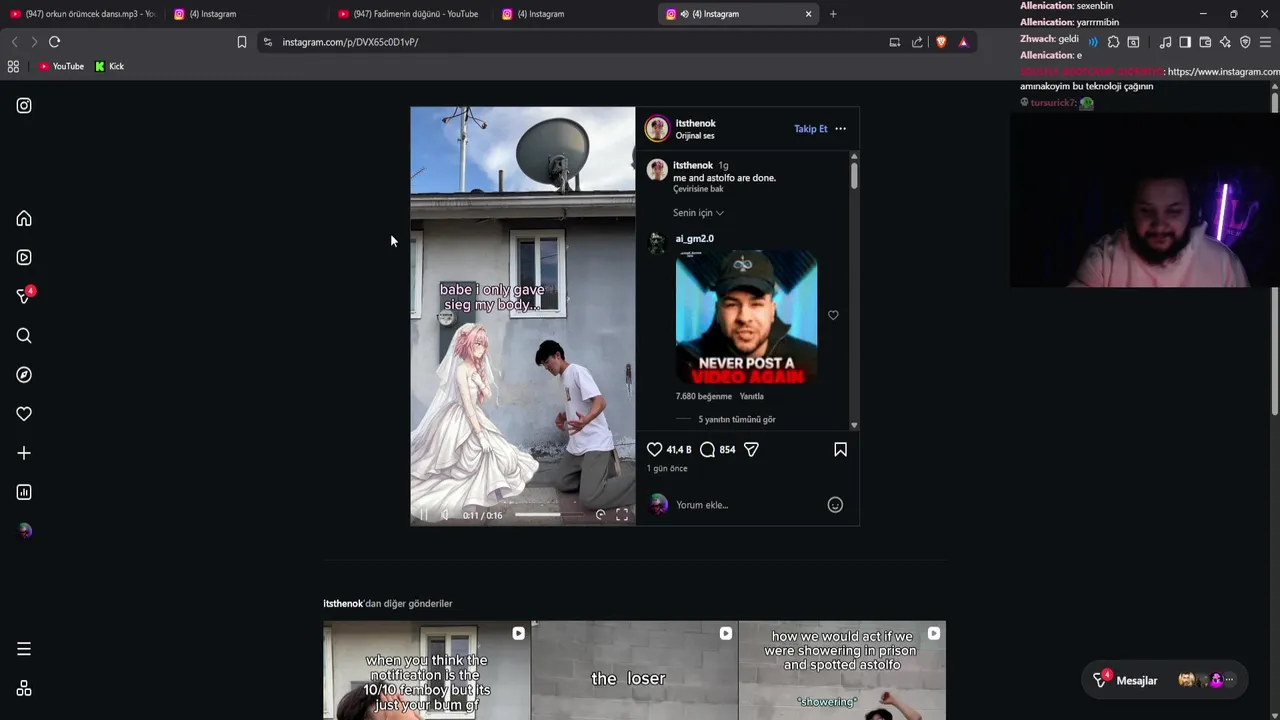Enter fullscreen on the video
This screenshot has height=720, width=1280.
click(x=621, y=515)
